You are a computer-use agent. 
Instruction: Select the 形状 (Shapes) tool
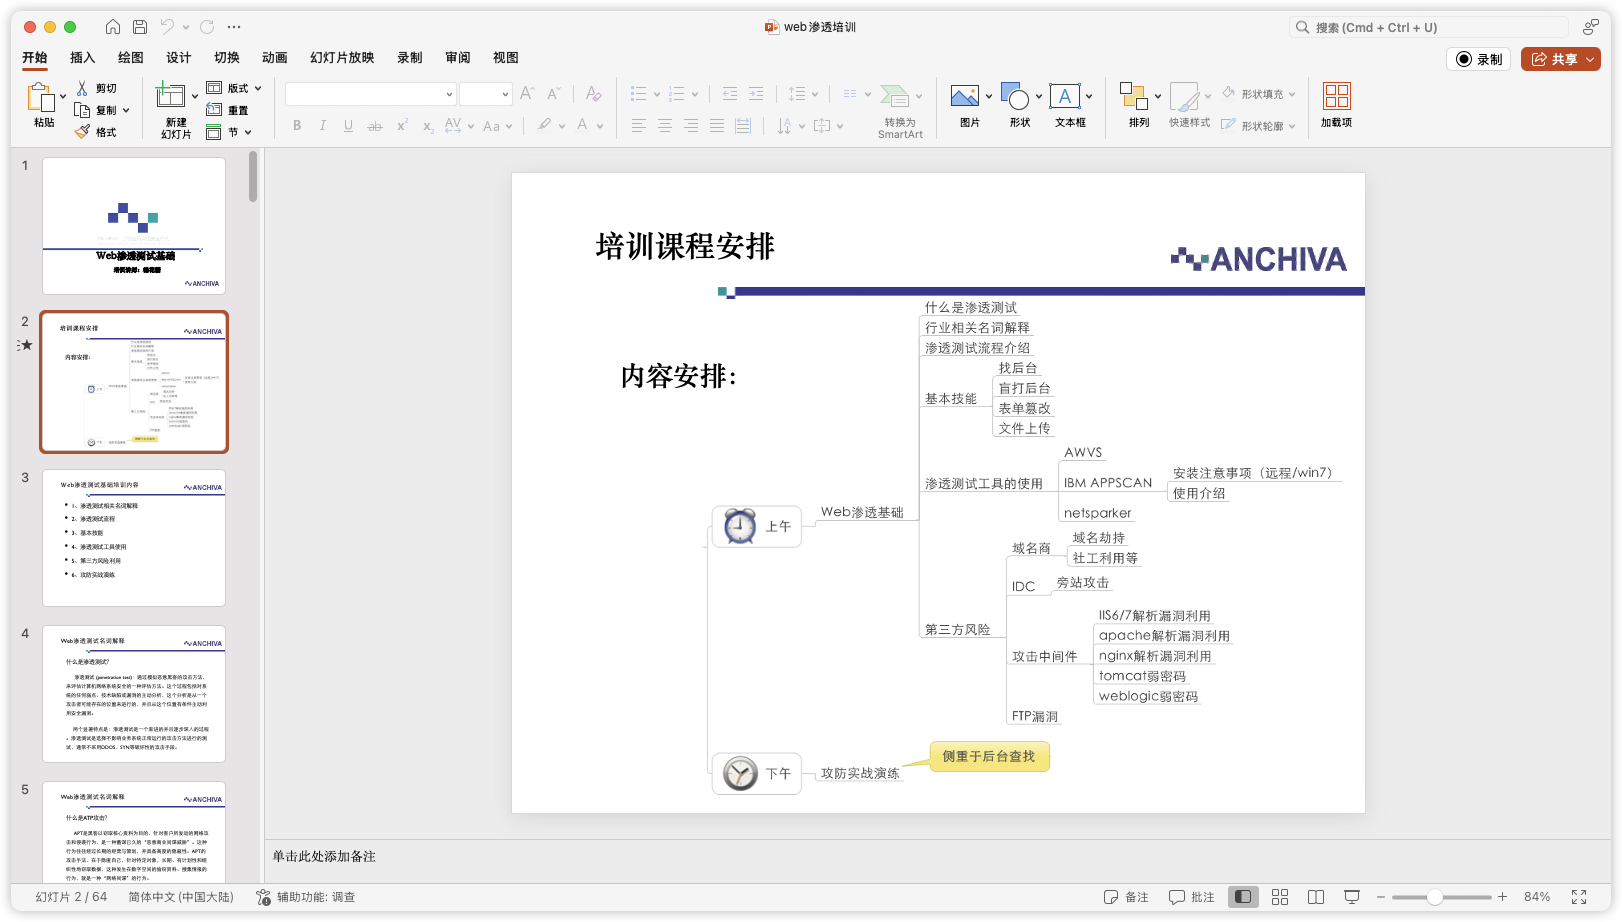(x=1015, y=96)
